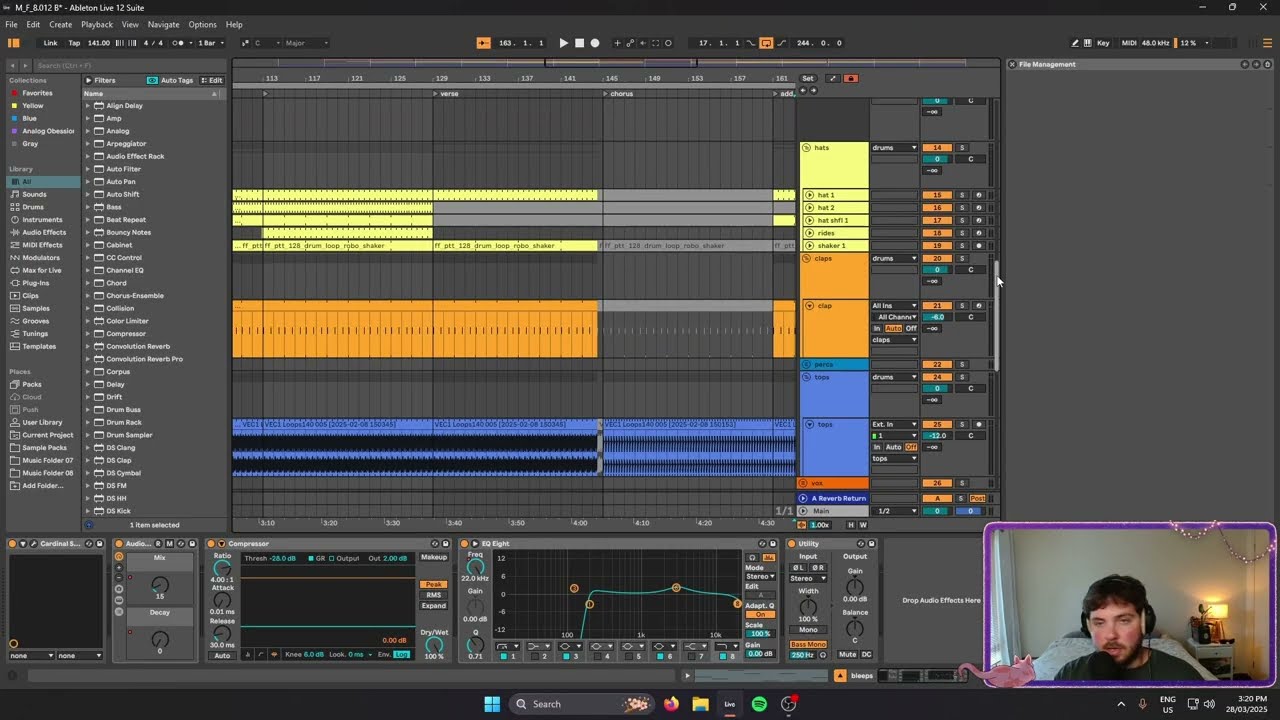Image resolution: width=1280 pixels, height=720 pixels.
Task: Open the Help menu
Action: click(x=234, y=24)
